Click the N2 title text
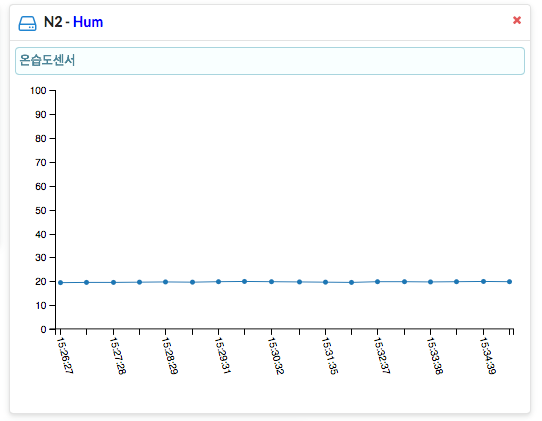Screen dimensions: 542x421 tap(53, 22)
